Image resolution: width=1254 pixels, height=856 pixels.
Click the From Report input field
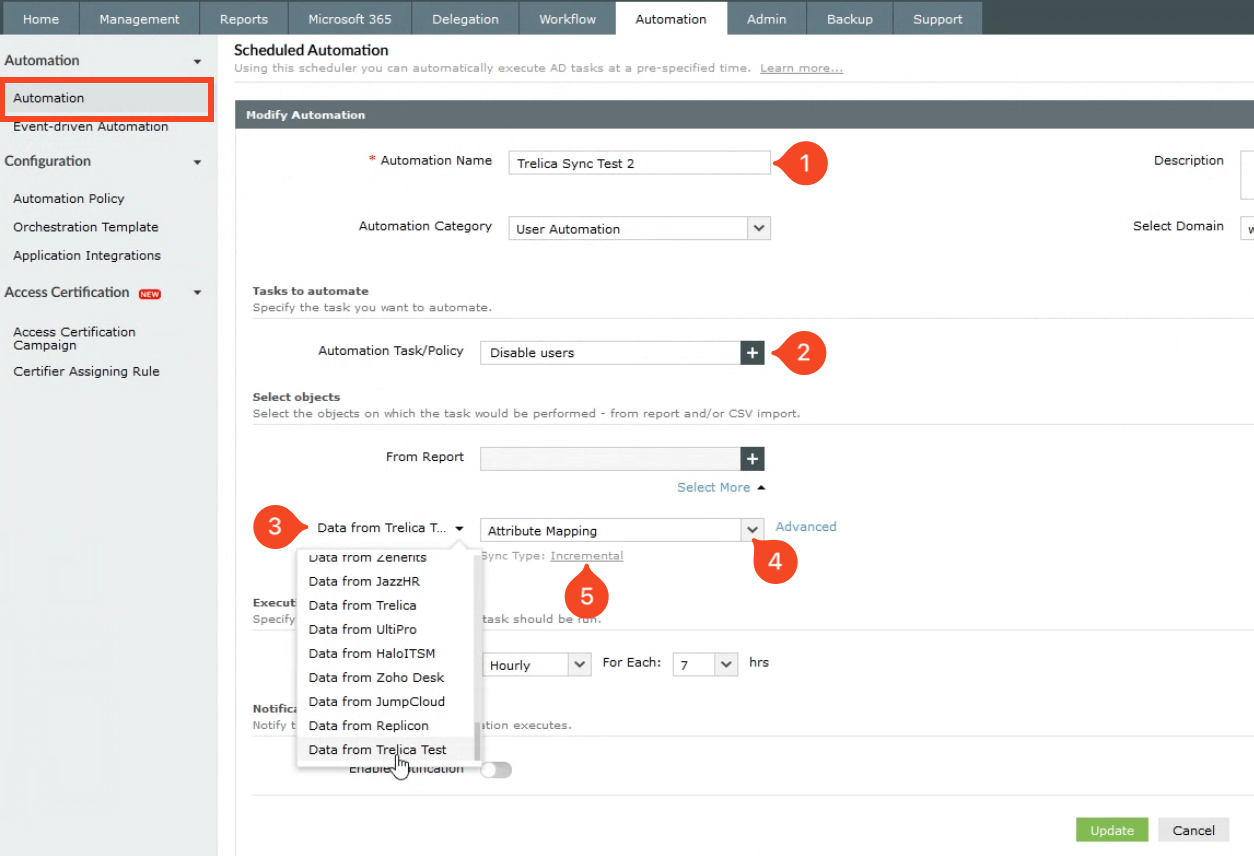tap(610, 459)
